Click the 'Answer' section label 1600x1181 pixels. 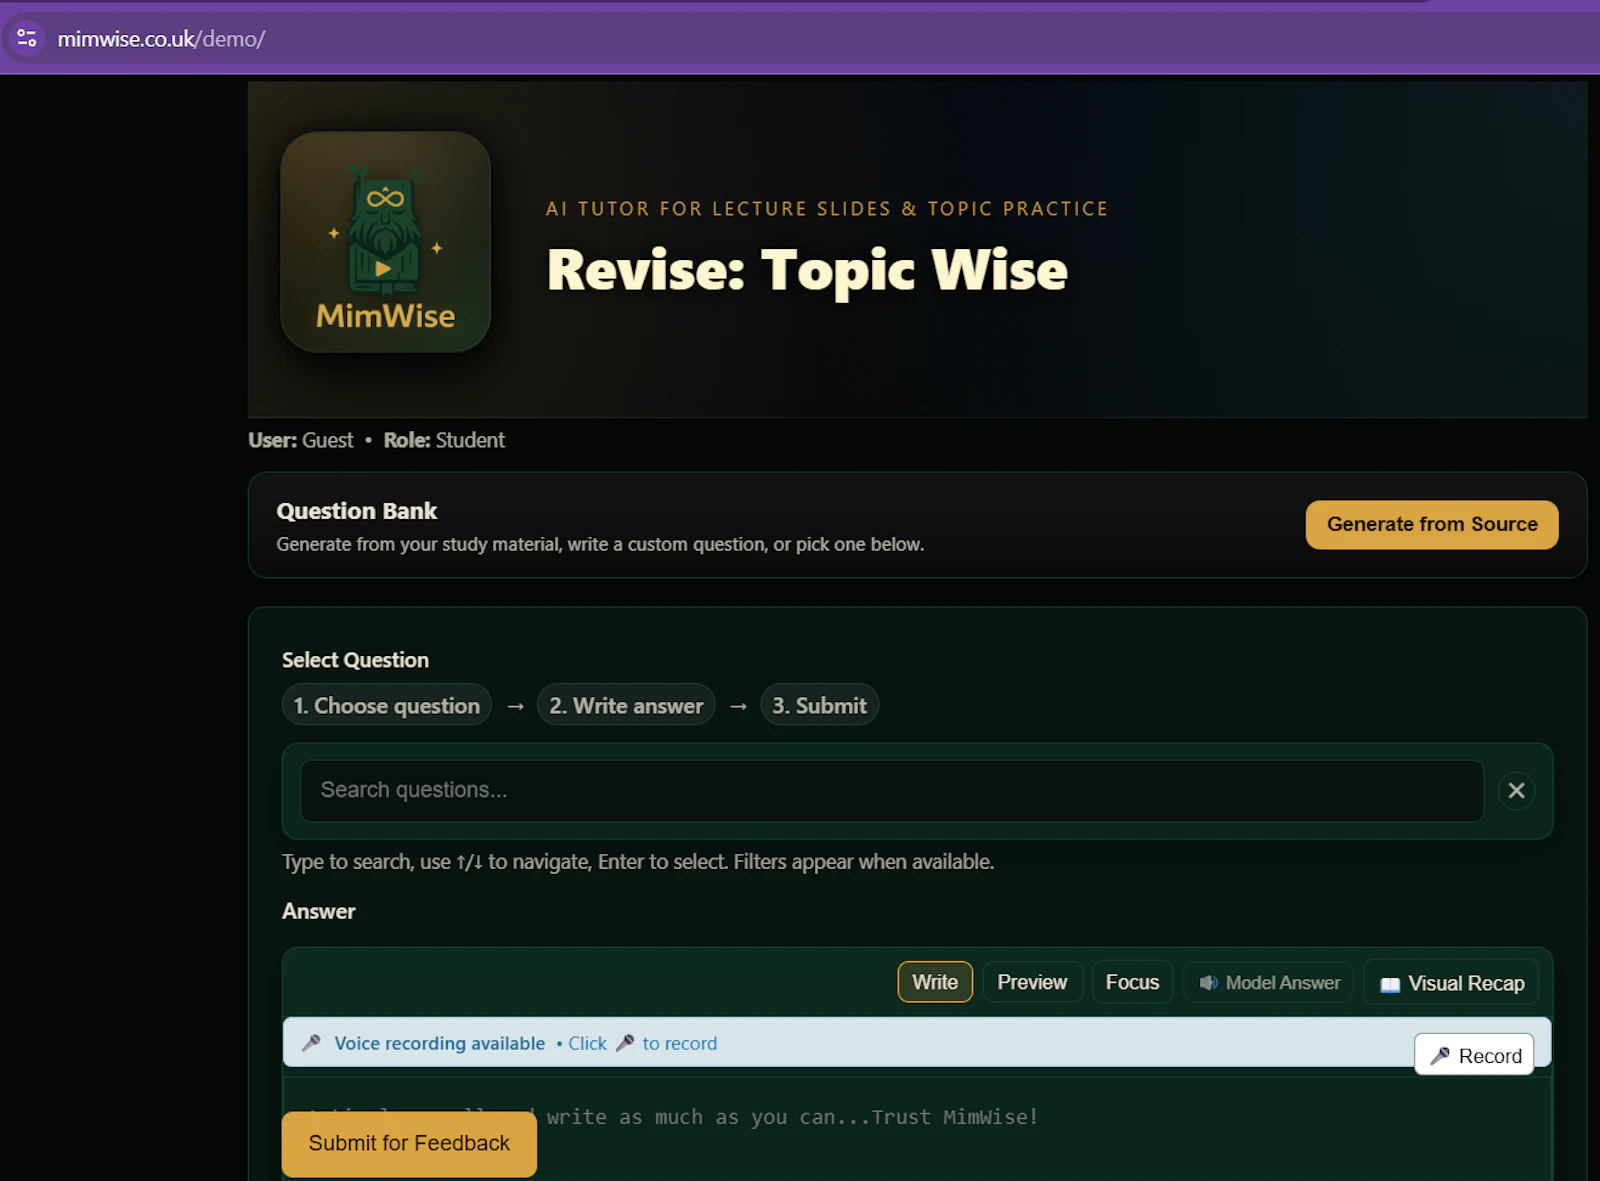coord(318,911)
